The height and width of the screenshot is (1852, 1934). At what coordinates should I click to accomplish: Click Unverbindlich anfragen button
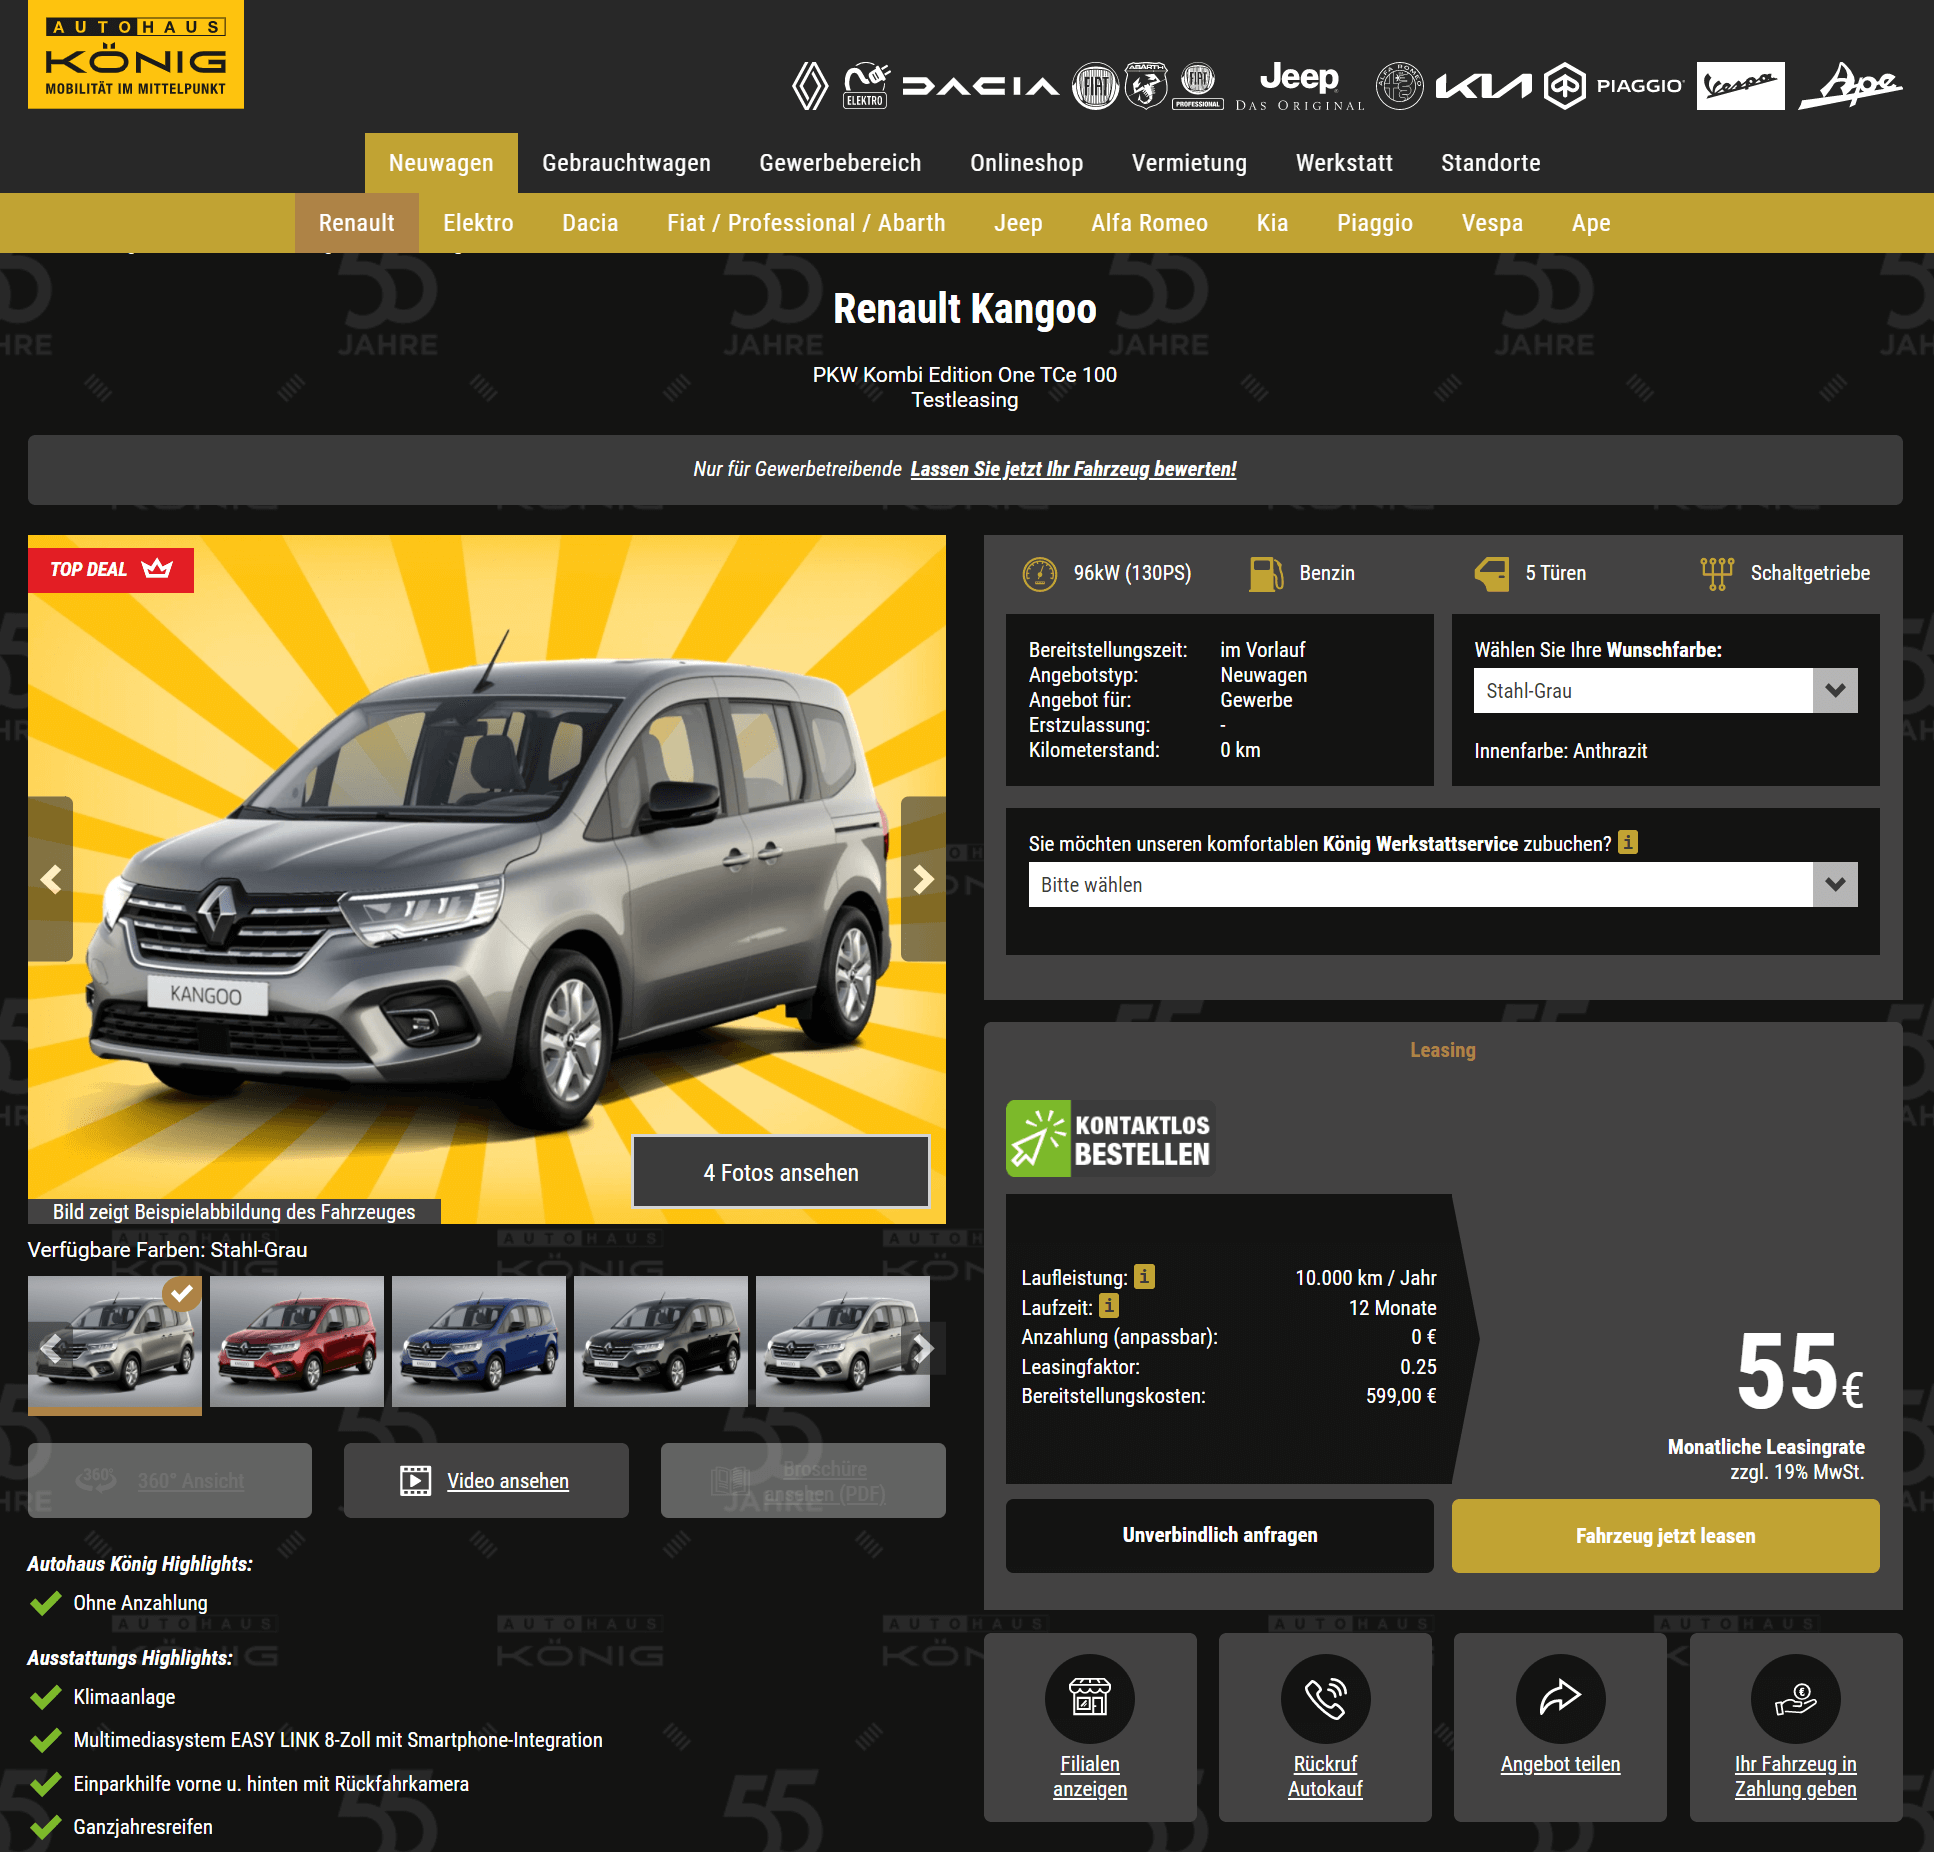pyautogui.click(x=1219, y=1535)
